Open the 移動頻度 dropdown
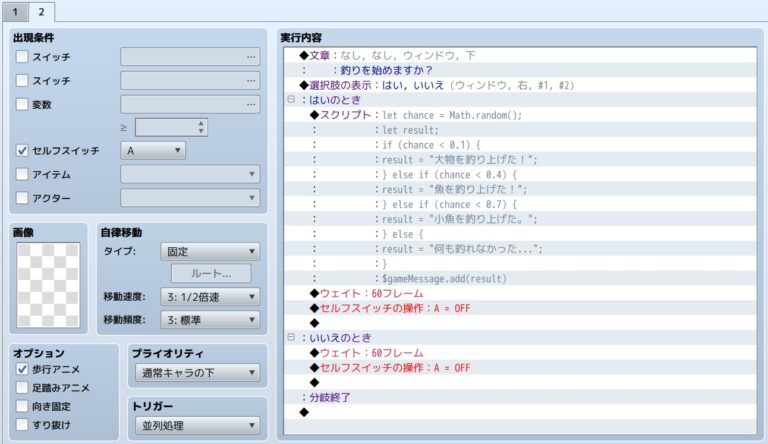 [209, 320]
